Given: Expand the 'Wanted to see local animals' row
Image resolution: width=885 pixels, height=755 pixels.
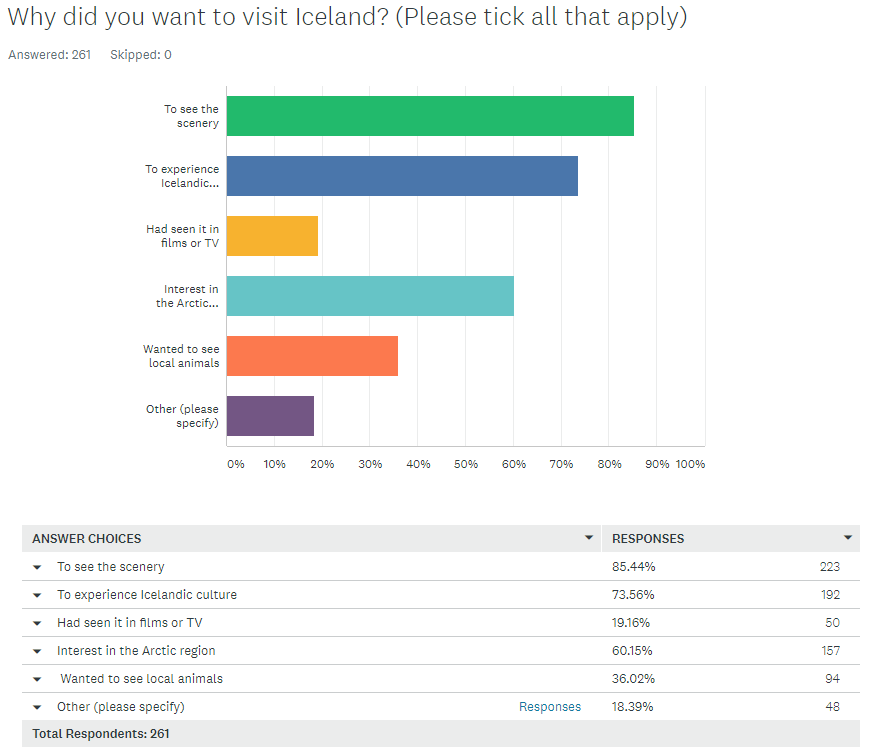Looking at the screenshot, I should 37,678.
